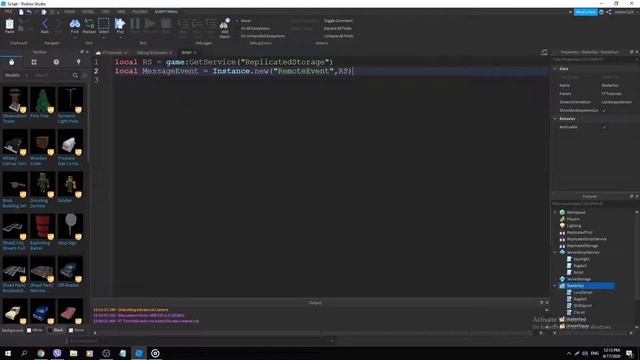This screenshot has width=640, height=360.
Task: Open Find with the binoculars icon
Action: tap(74, 24)
